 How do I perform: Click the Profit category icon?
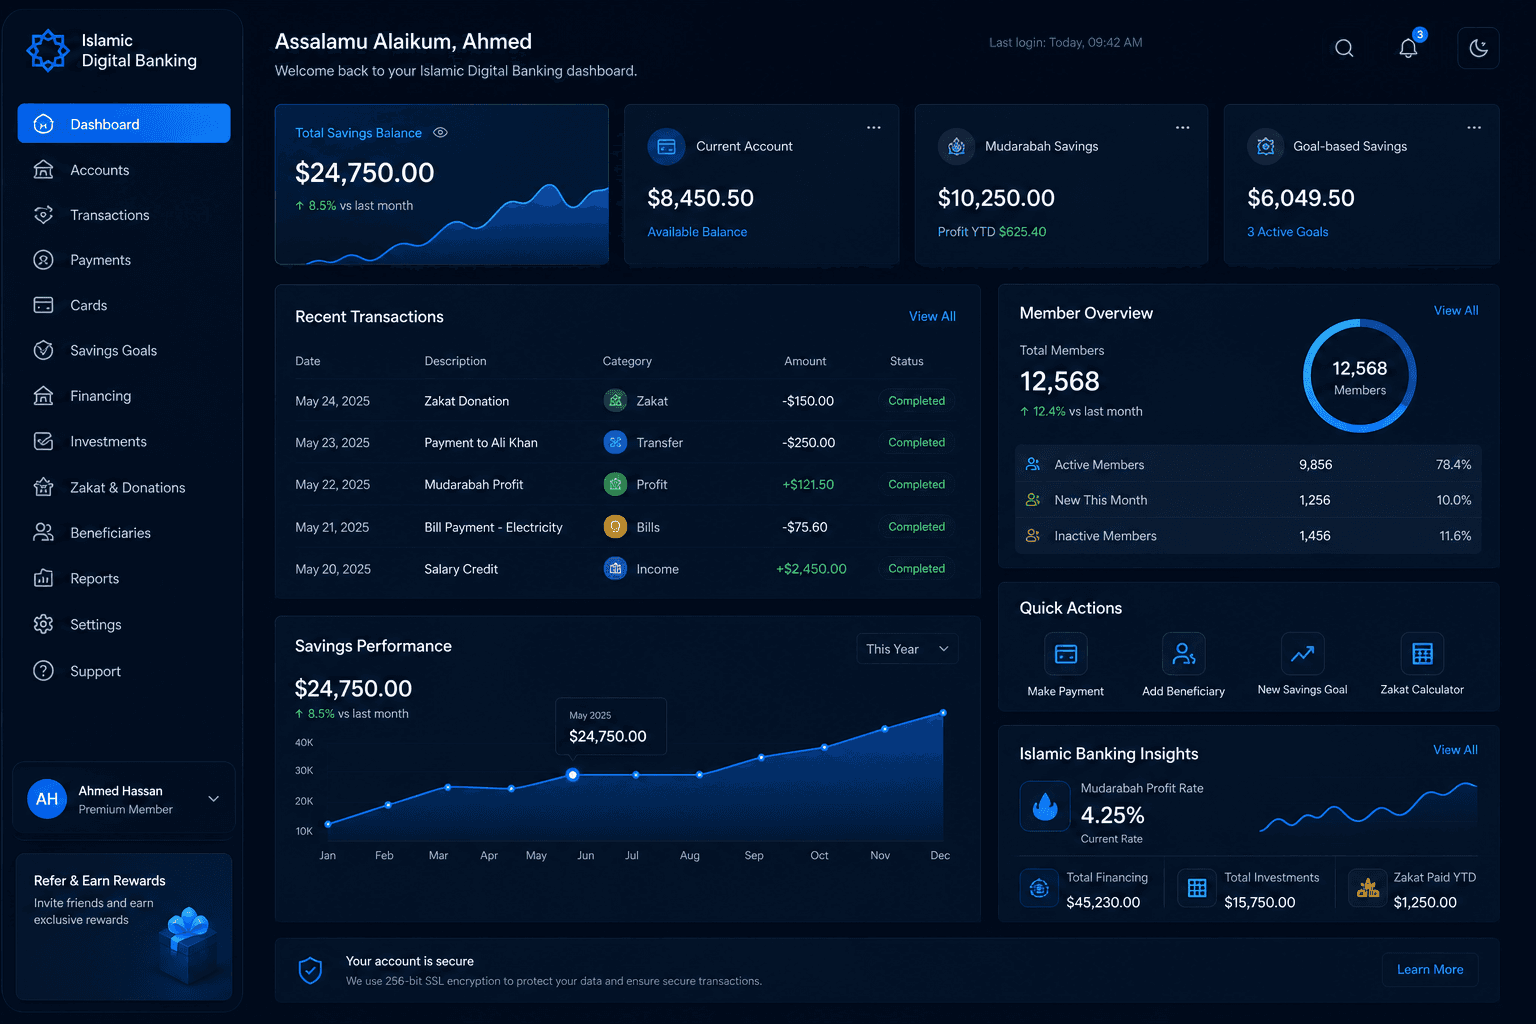(x=615, y=484)
